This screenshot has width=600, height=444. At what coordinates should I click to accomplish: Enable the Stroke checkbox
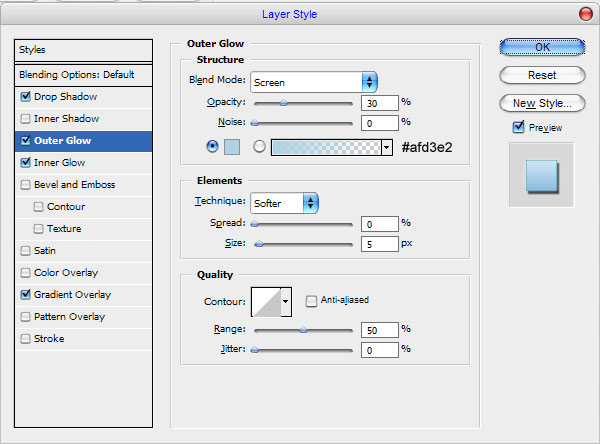coord(26,339)
